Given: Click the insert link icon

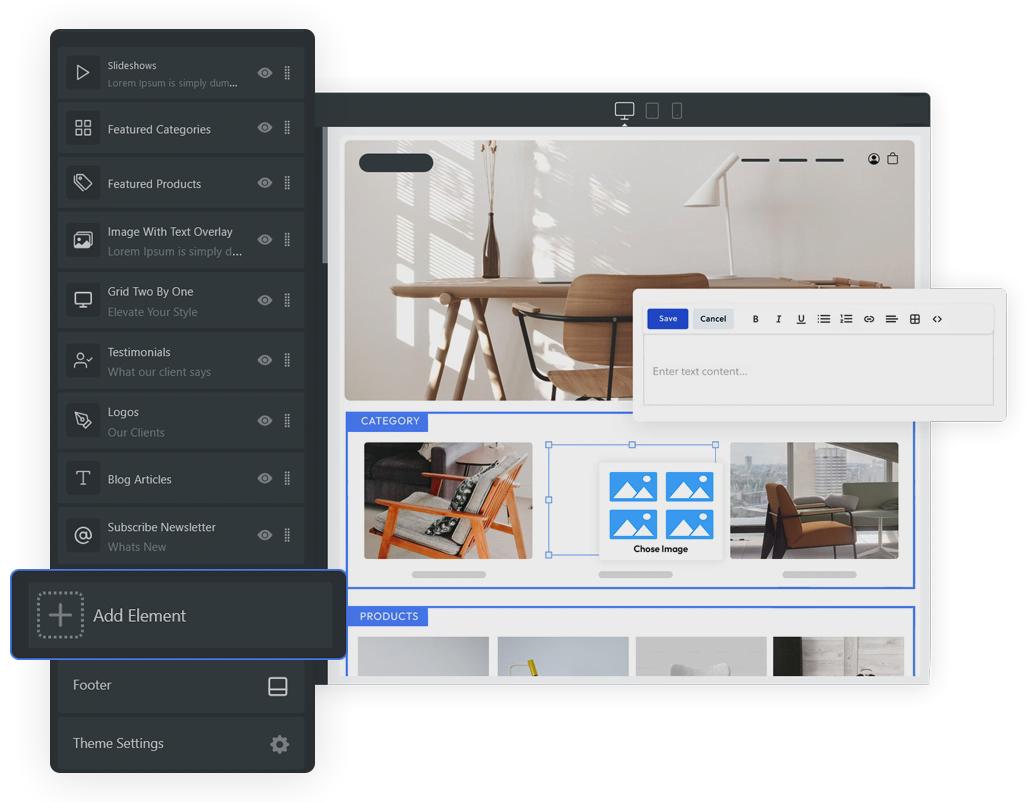Looking at the screenshot, I should [869, 319].
